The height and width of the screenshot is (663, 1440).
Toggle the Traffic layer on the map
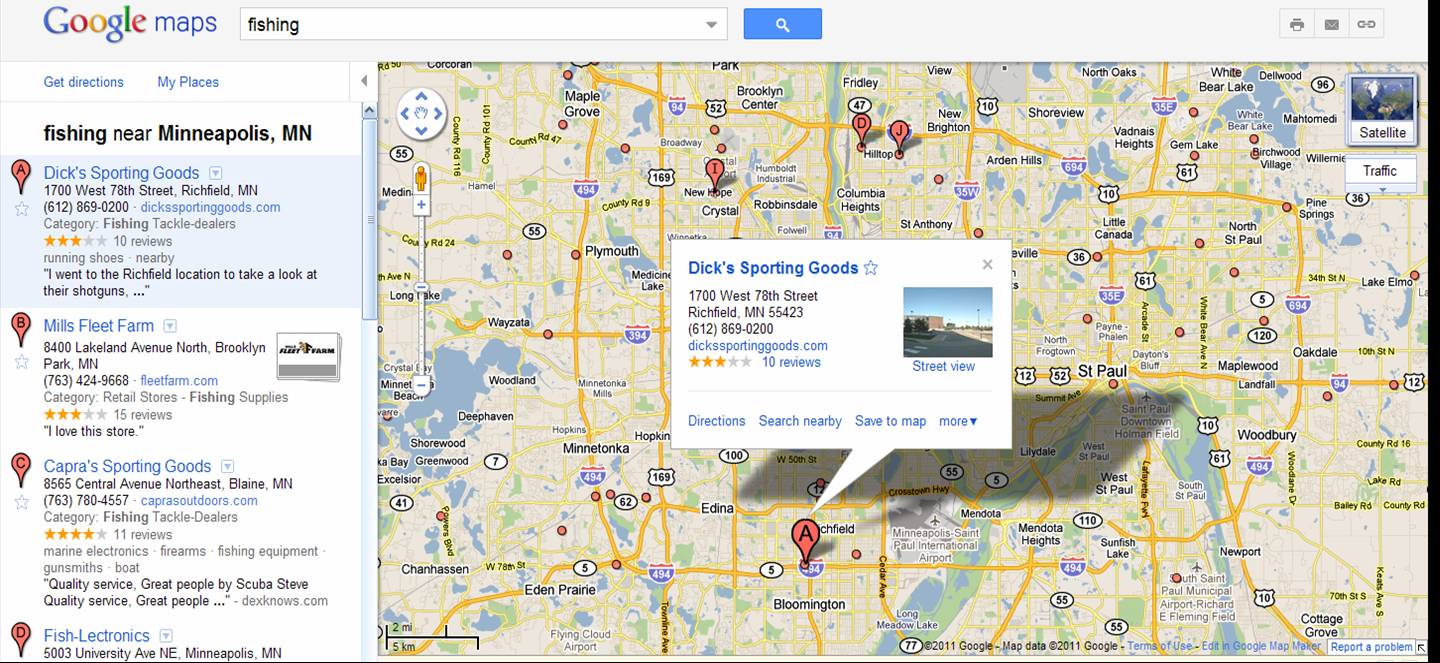pos(1379,171)
